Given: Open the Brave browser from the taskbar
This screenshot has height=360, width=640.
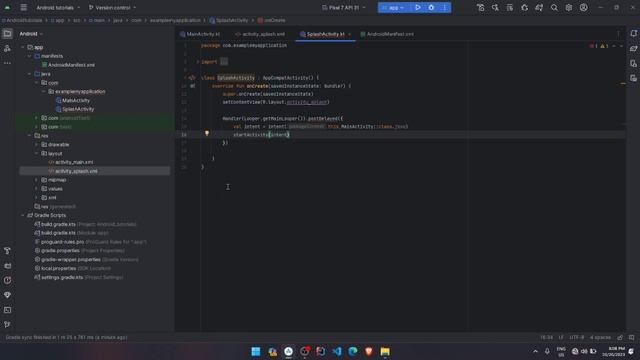Looking at the screenshot, I should pos(369,351).
